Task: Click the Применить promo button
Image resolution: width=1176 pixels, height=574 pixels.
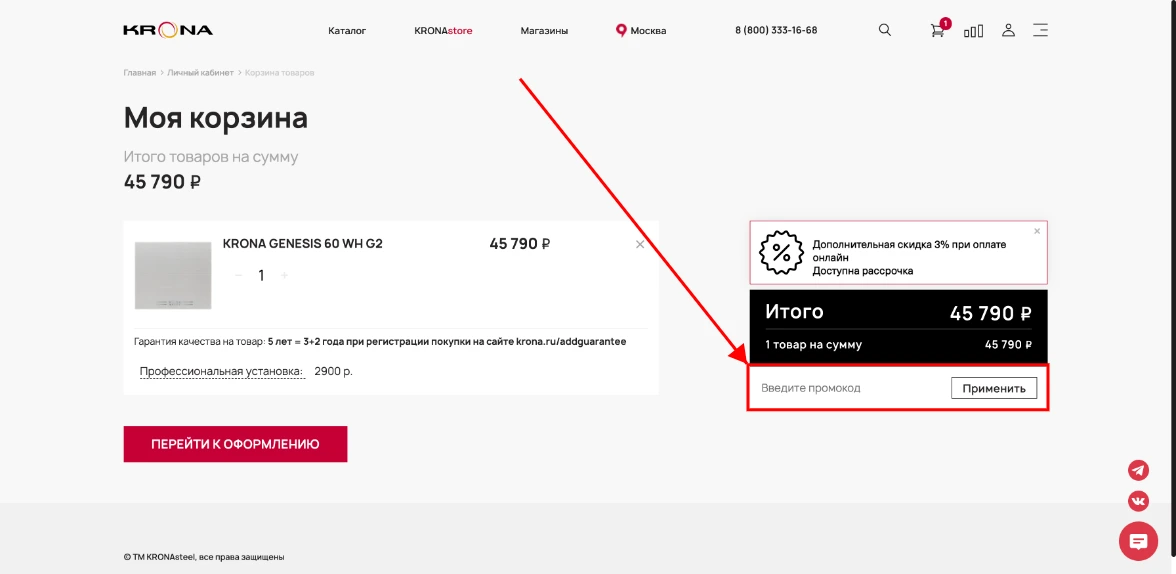Action: click(x=994, y=388)
